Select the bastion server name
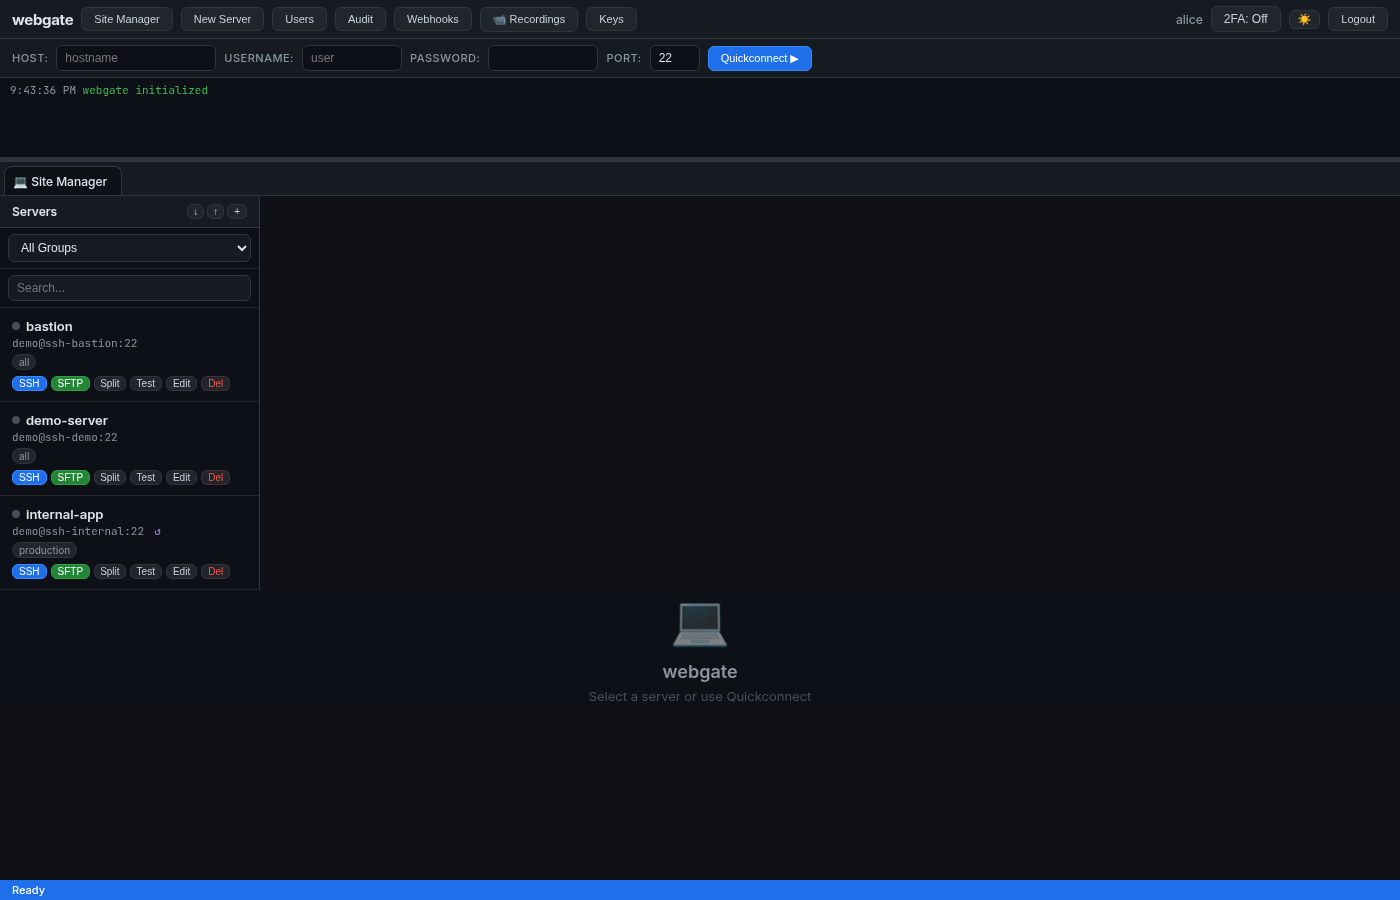This screenshot has width=1400, height=900. (x=49, y=327)
